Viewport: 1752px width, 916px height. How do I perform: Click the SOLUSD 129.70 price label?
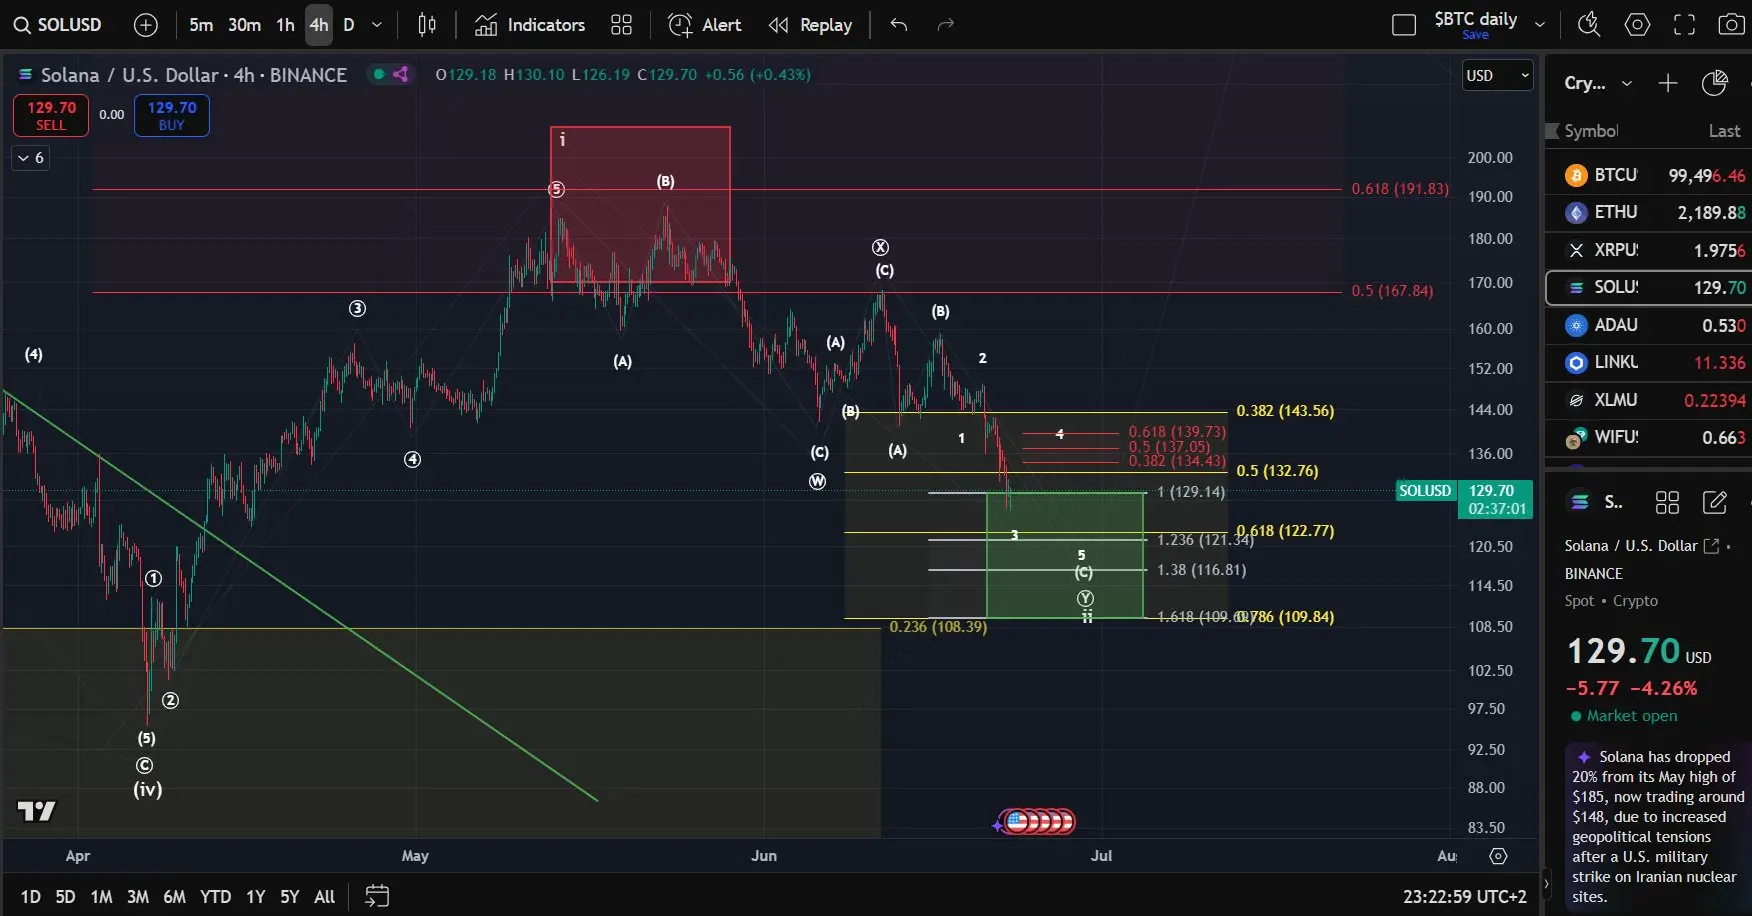pos(1465,499)
